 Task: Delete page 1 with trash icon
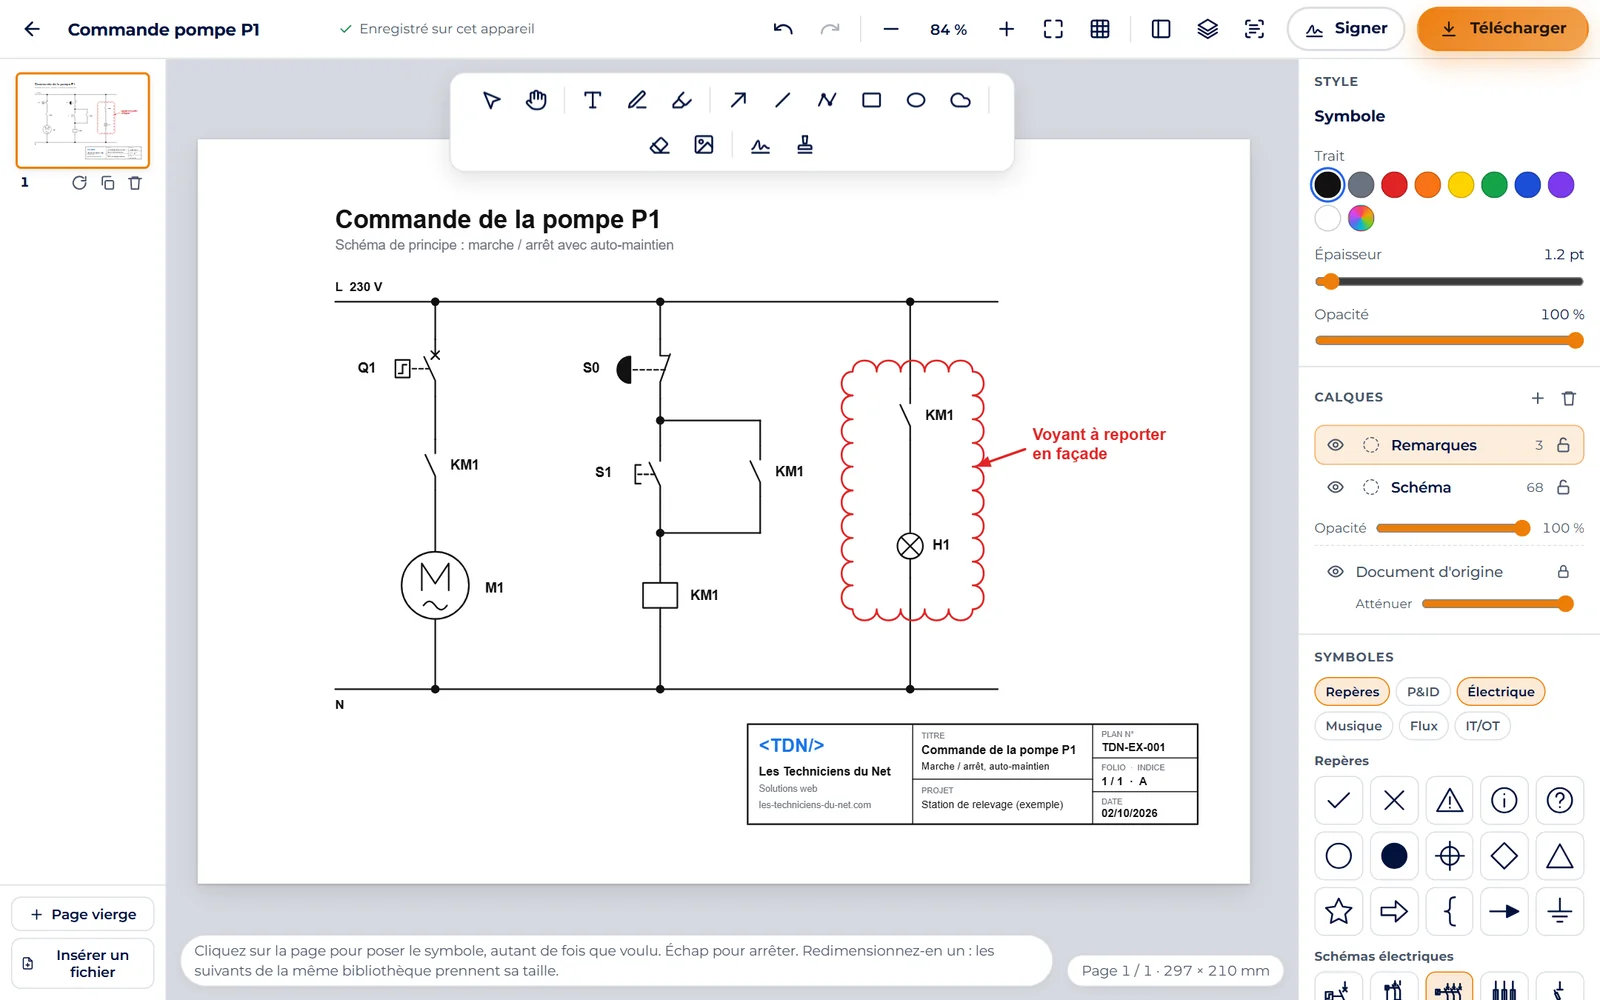[x=135, y=183]
